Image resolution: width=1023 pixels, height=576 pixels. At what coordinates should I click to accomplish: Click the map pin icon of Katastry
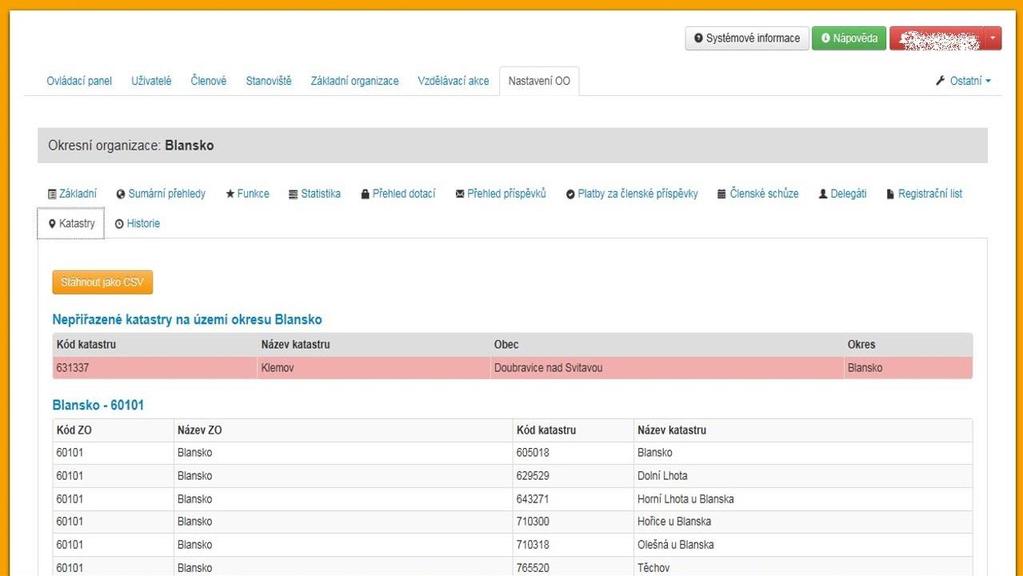52,224
